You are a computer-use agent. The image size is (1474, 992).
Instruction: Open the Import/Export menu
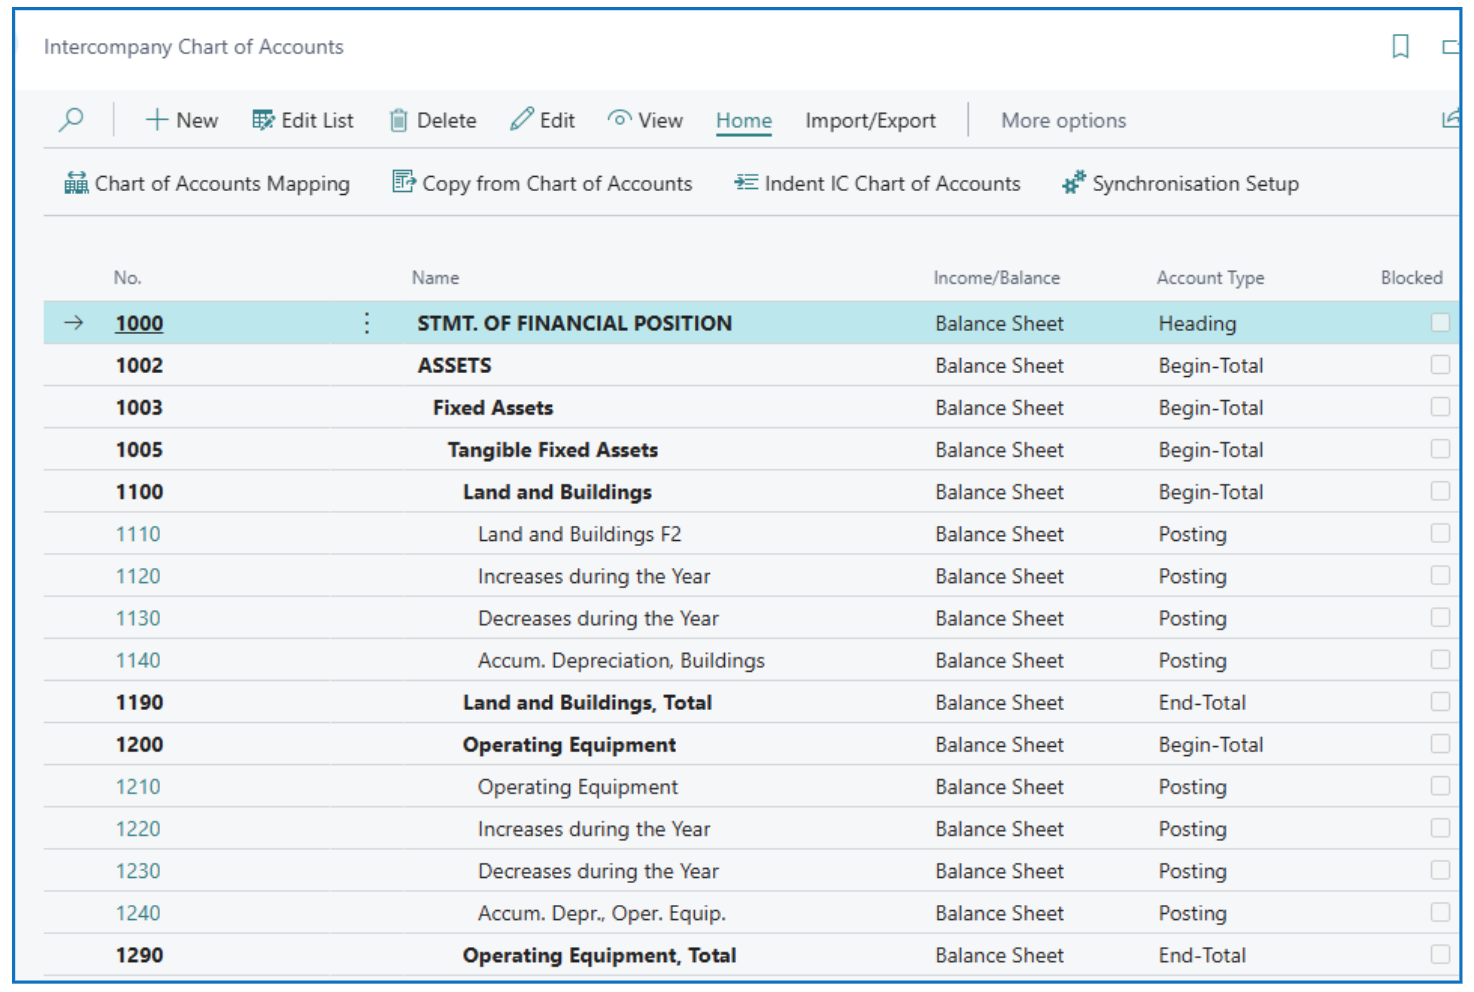tap(870, 120)
